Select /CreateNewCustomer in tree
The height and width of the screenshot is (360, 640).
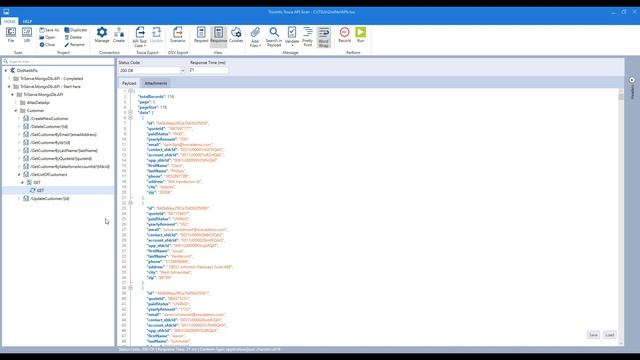(49, 118)
